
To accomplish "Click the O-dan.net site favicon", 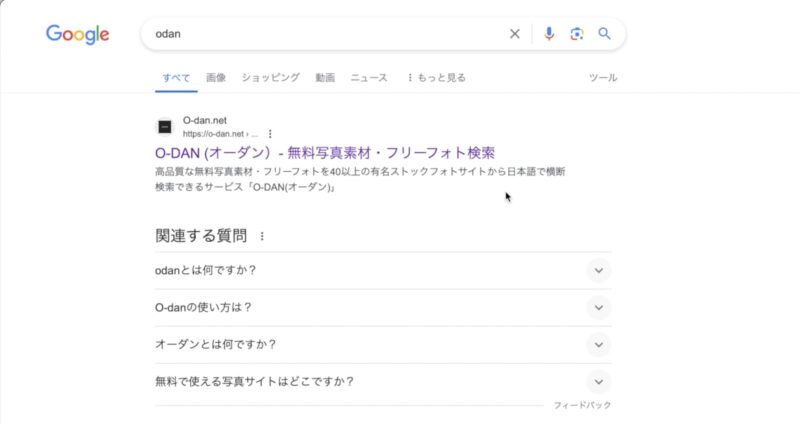I will pos(165,127).
